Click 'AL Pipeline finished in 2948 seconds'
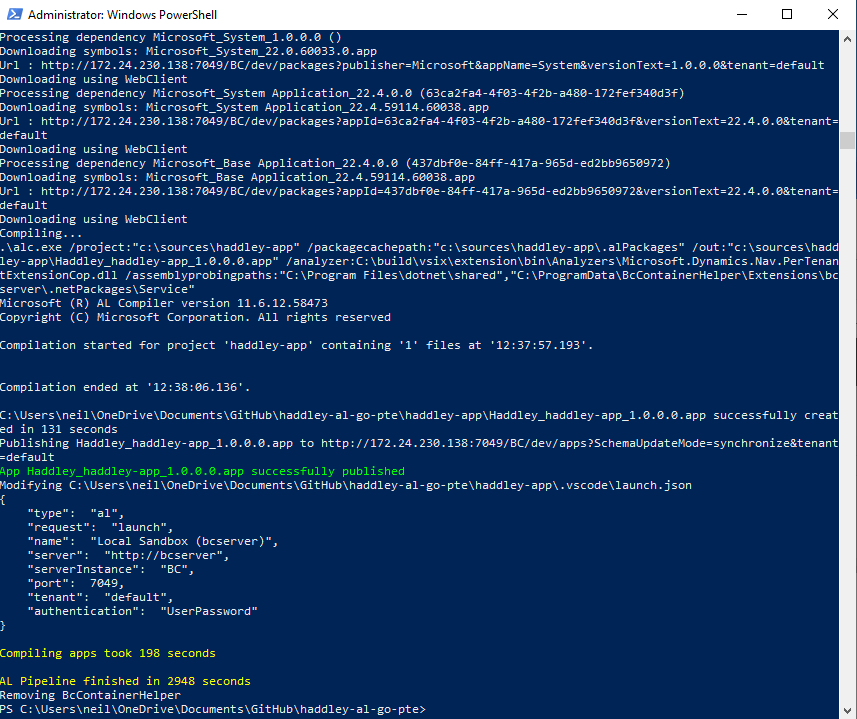This screenshot has height=719, width=857. 125,681
